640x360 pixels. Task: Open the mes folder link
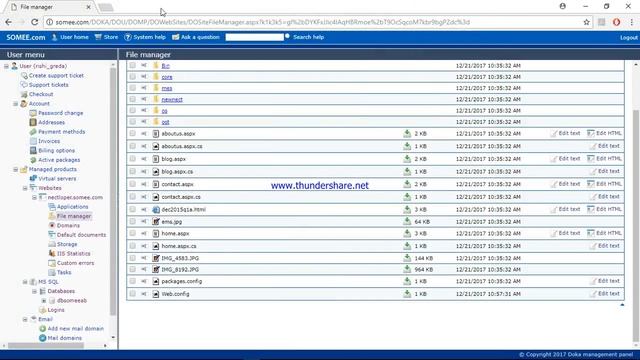167,88
